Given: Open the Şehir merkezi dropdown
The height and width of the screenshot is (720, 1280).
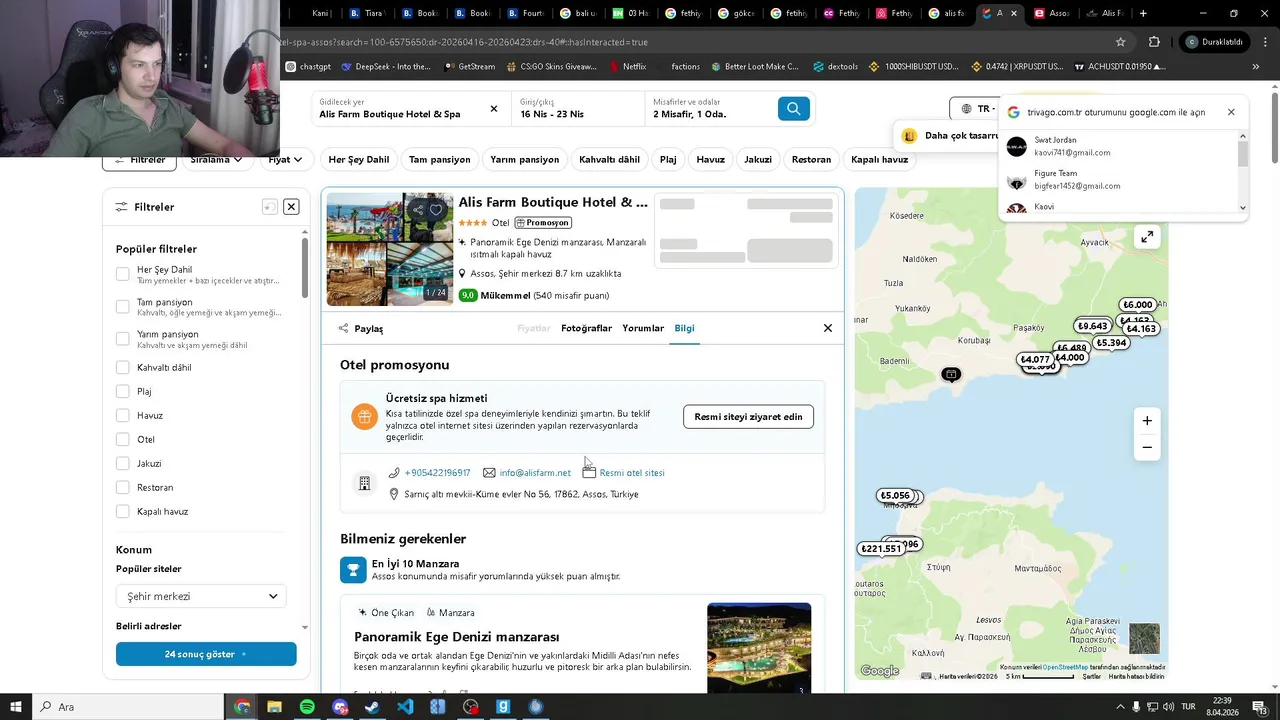Looking at the screenshot, I should 201,596.
